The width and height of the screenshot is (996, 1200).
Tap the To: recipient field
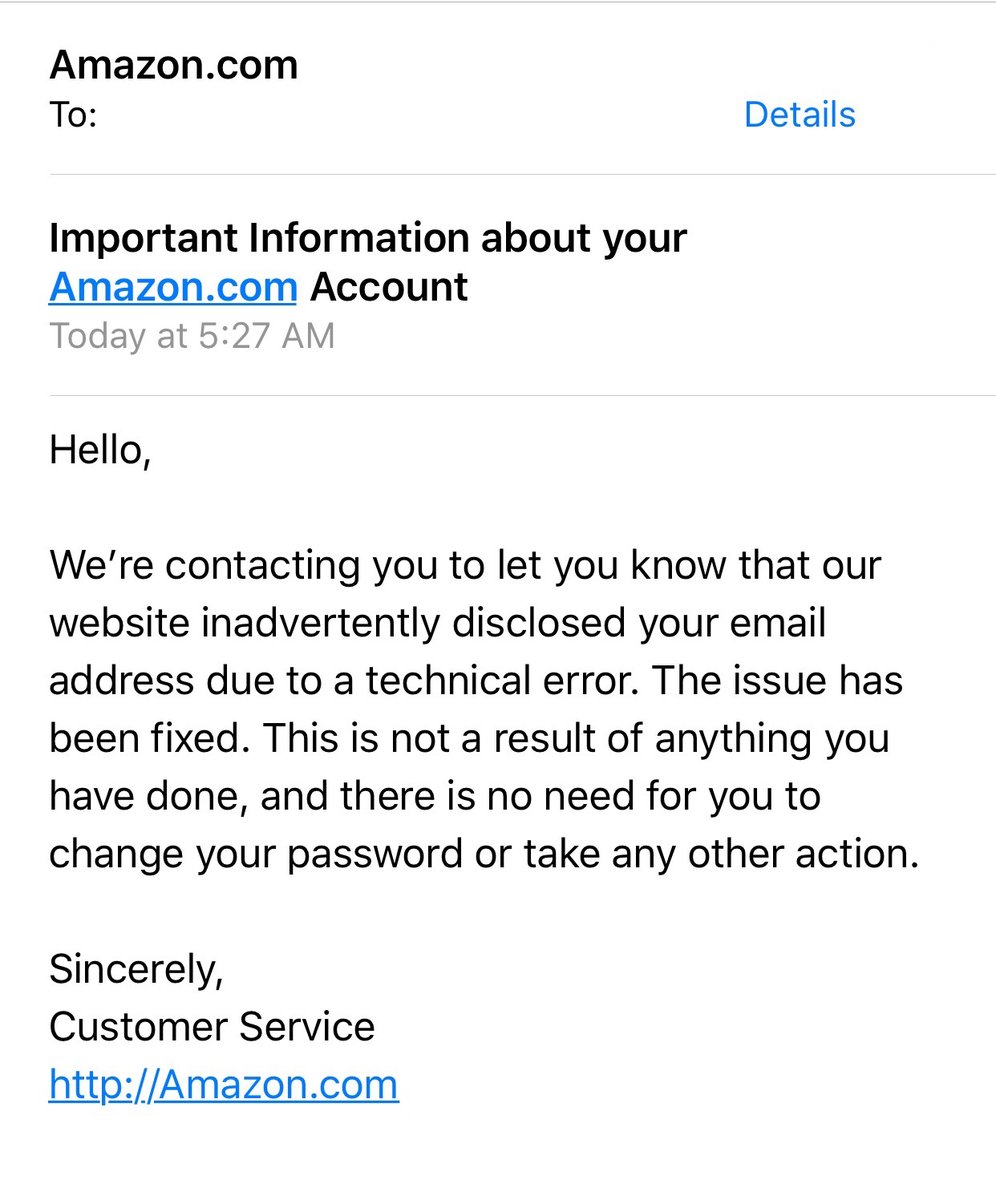click(x=73, y=115)
